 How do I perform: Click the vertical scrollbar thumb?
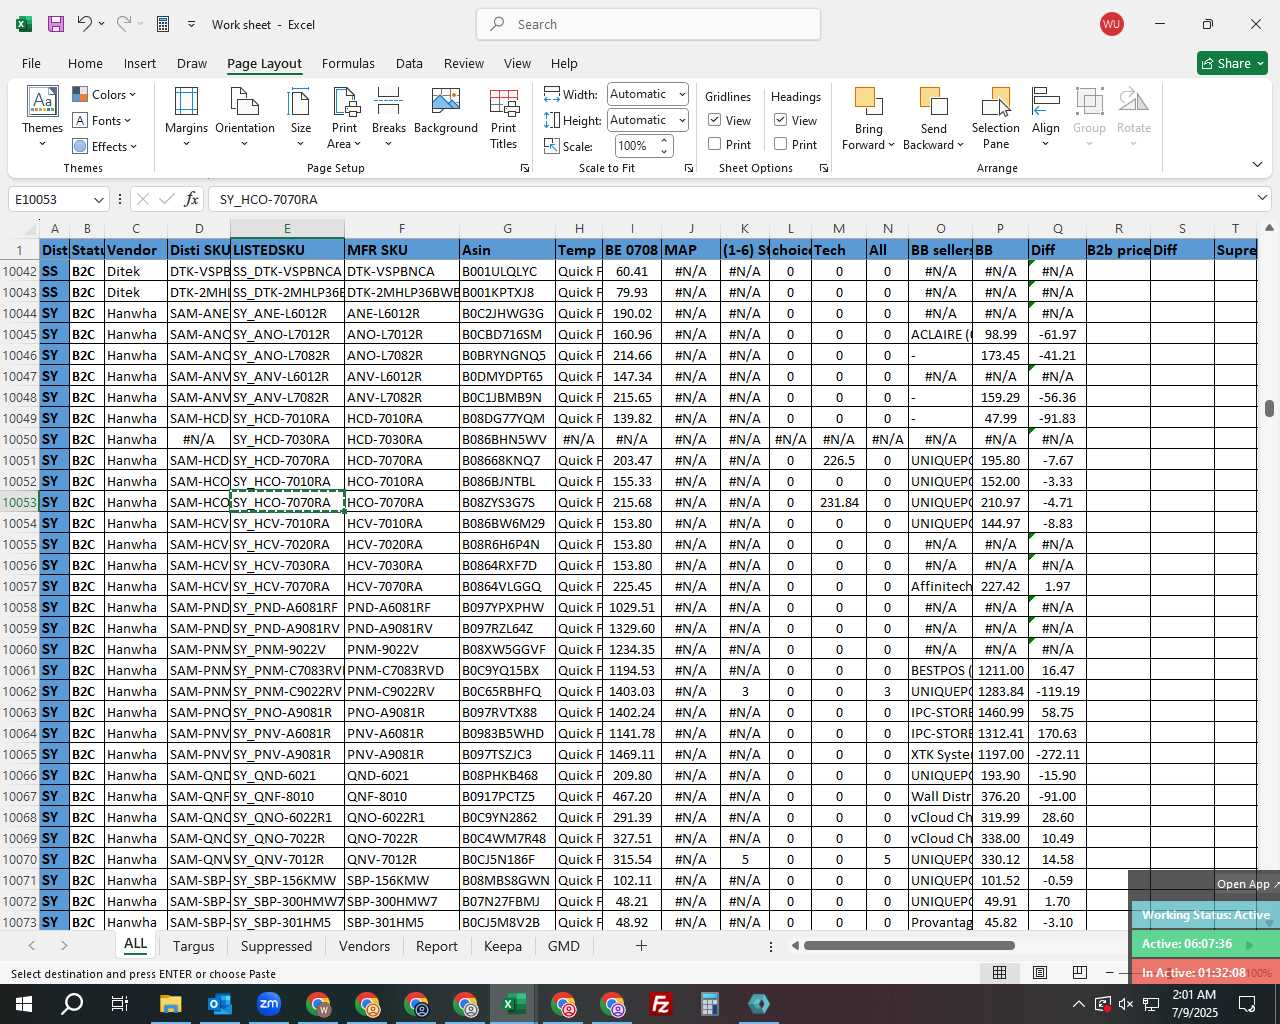[1269, 408]
